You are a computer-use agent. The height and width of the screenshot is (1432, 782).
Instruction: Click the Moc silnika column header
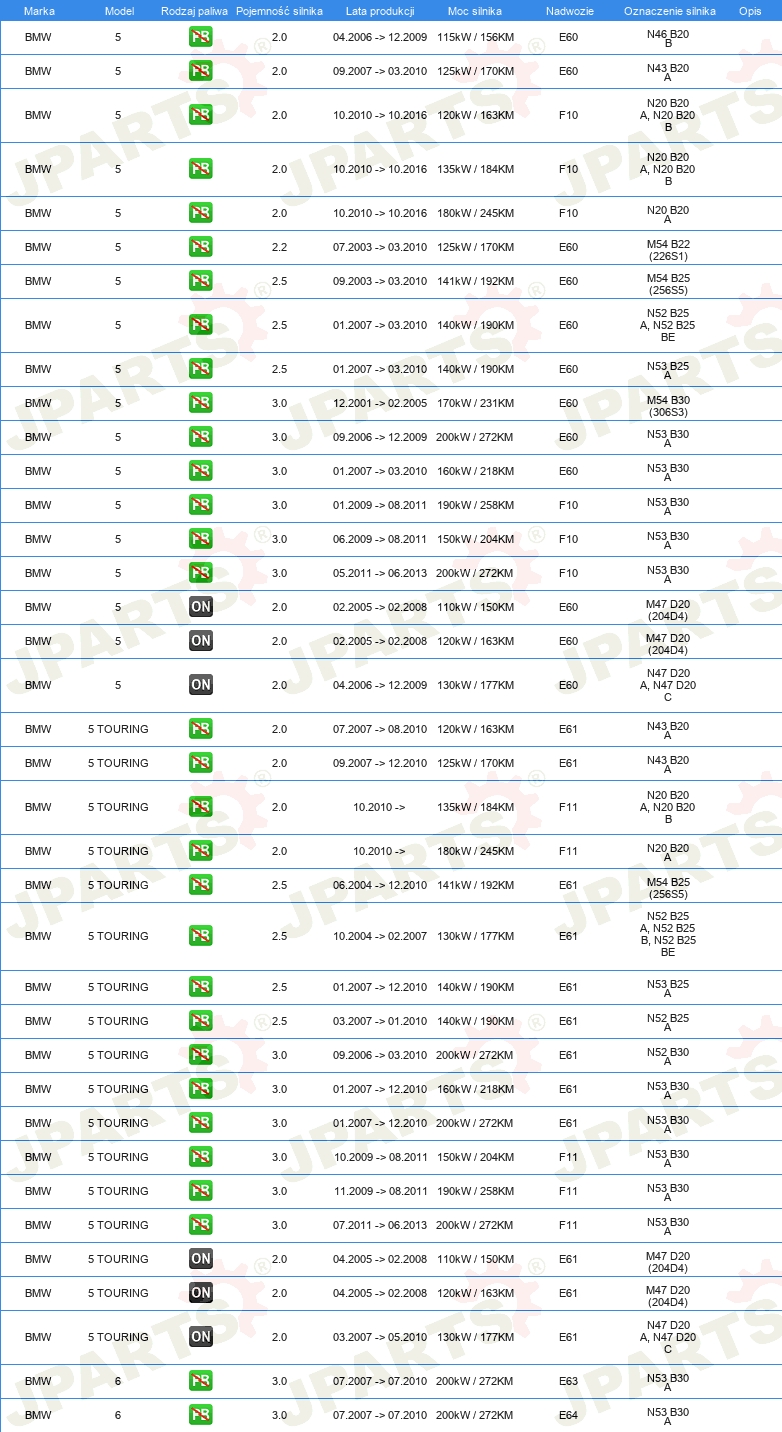click(475, 11)
